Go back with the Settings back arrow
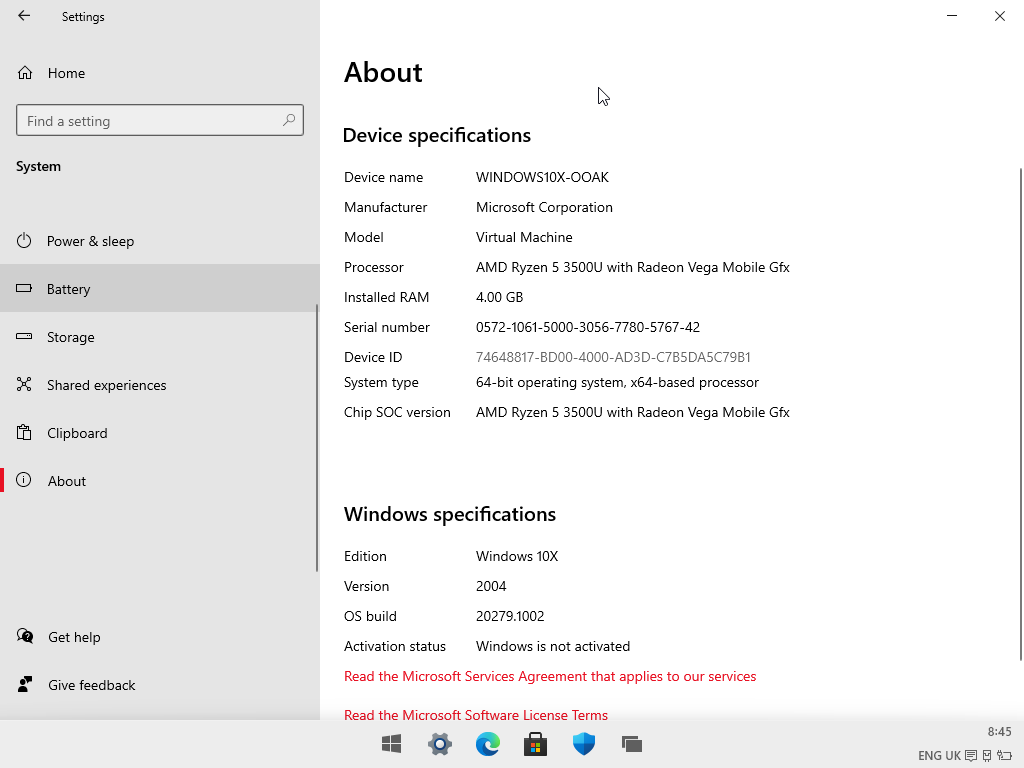Viewport: 1024px width, 768px height. tap(24, 16)
